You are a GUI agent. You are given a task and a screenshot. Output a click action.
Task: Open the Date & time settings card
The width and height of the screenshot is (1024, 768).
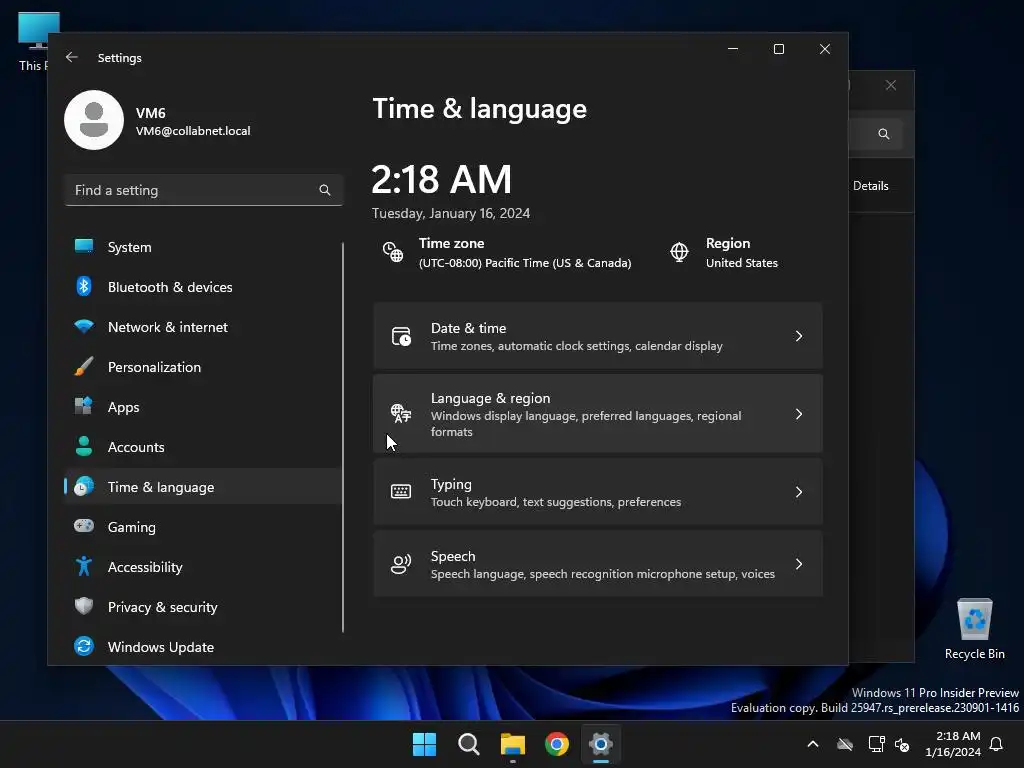[x=598, y=336]
